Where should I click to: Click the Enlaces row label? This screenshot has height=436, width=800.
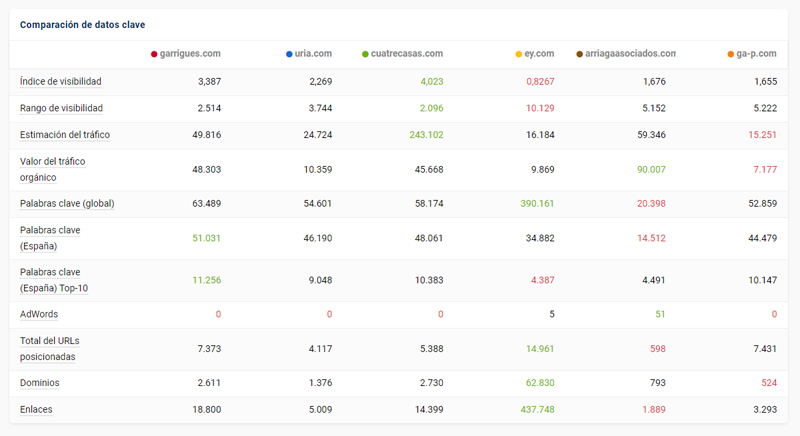tap(37, 409)
